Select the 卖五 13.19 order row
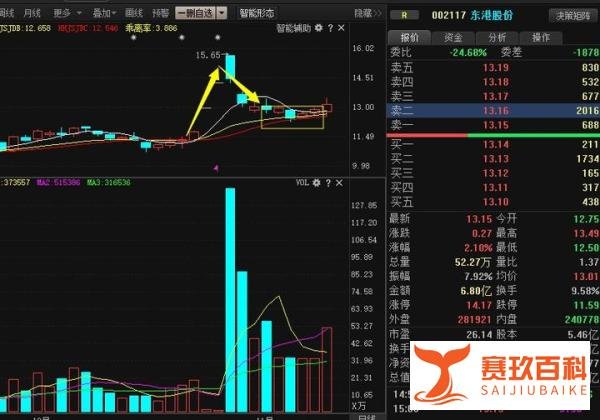This screenshot has width=600, height=420. coord(494,68)
